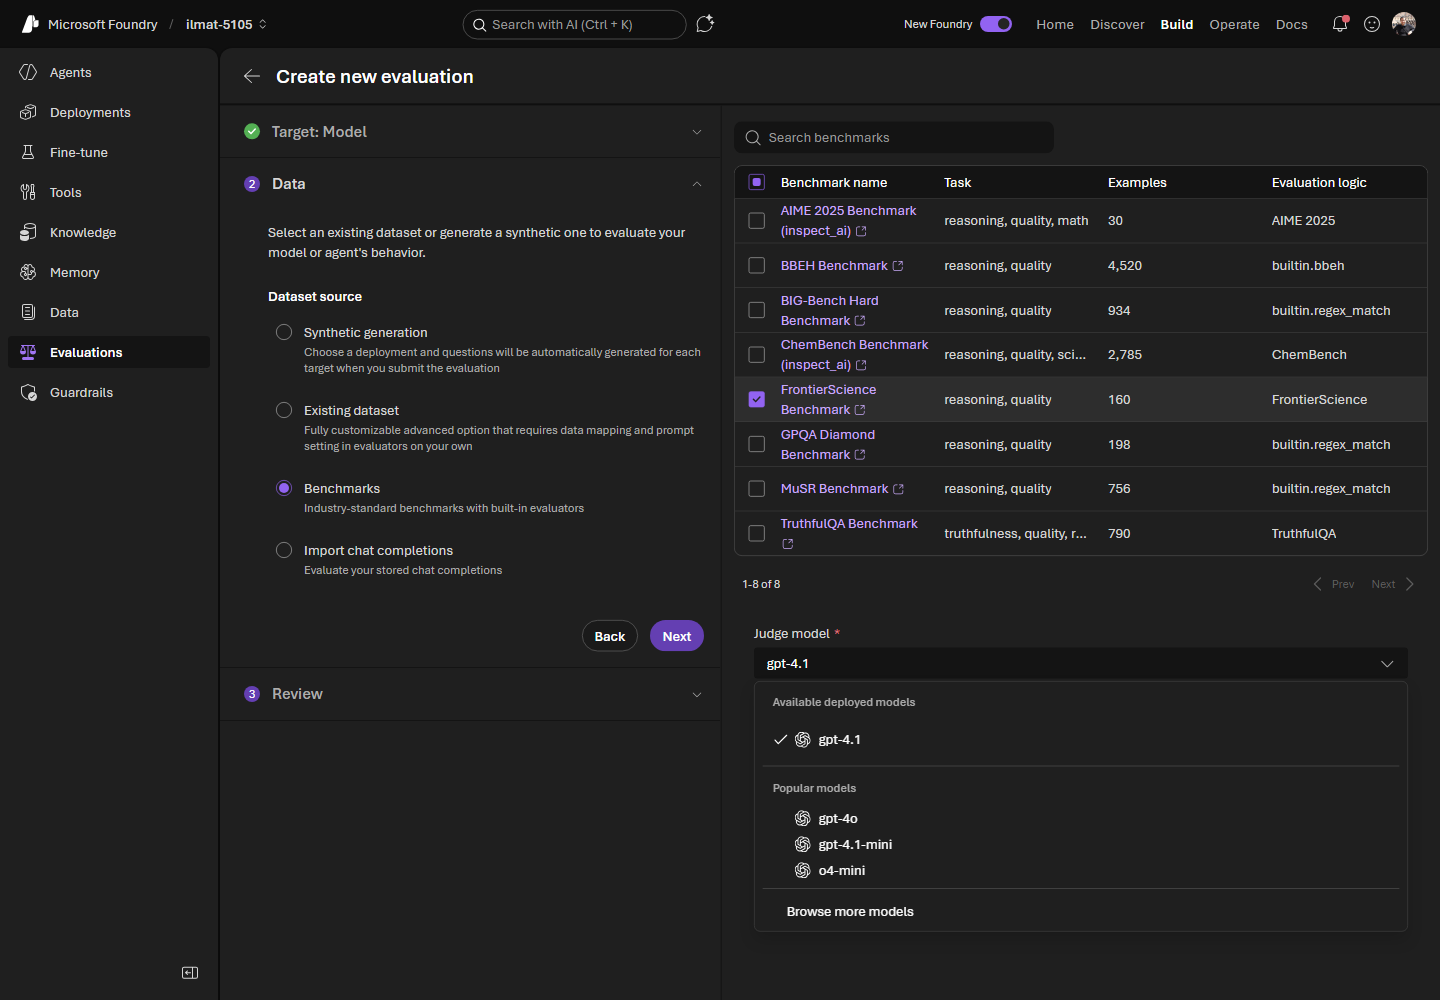This screenshot has width=1440, height=1000.
Task: Toggle the select-all benchmarks header checkbox
Action: 757,182
